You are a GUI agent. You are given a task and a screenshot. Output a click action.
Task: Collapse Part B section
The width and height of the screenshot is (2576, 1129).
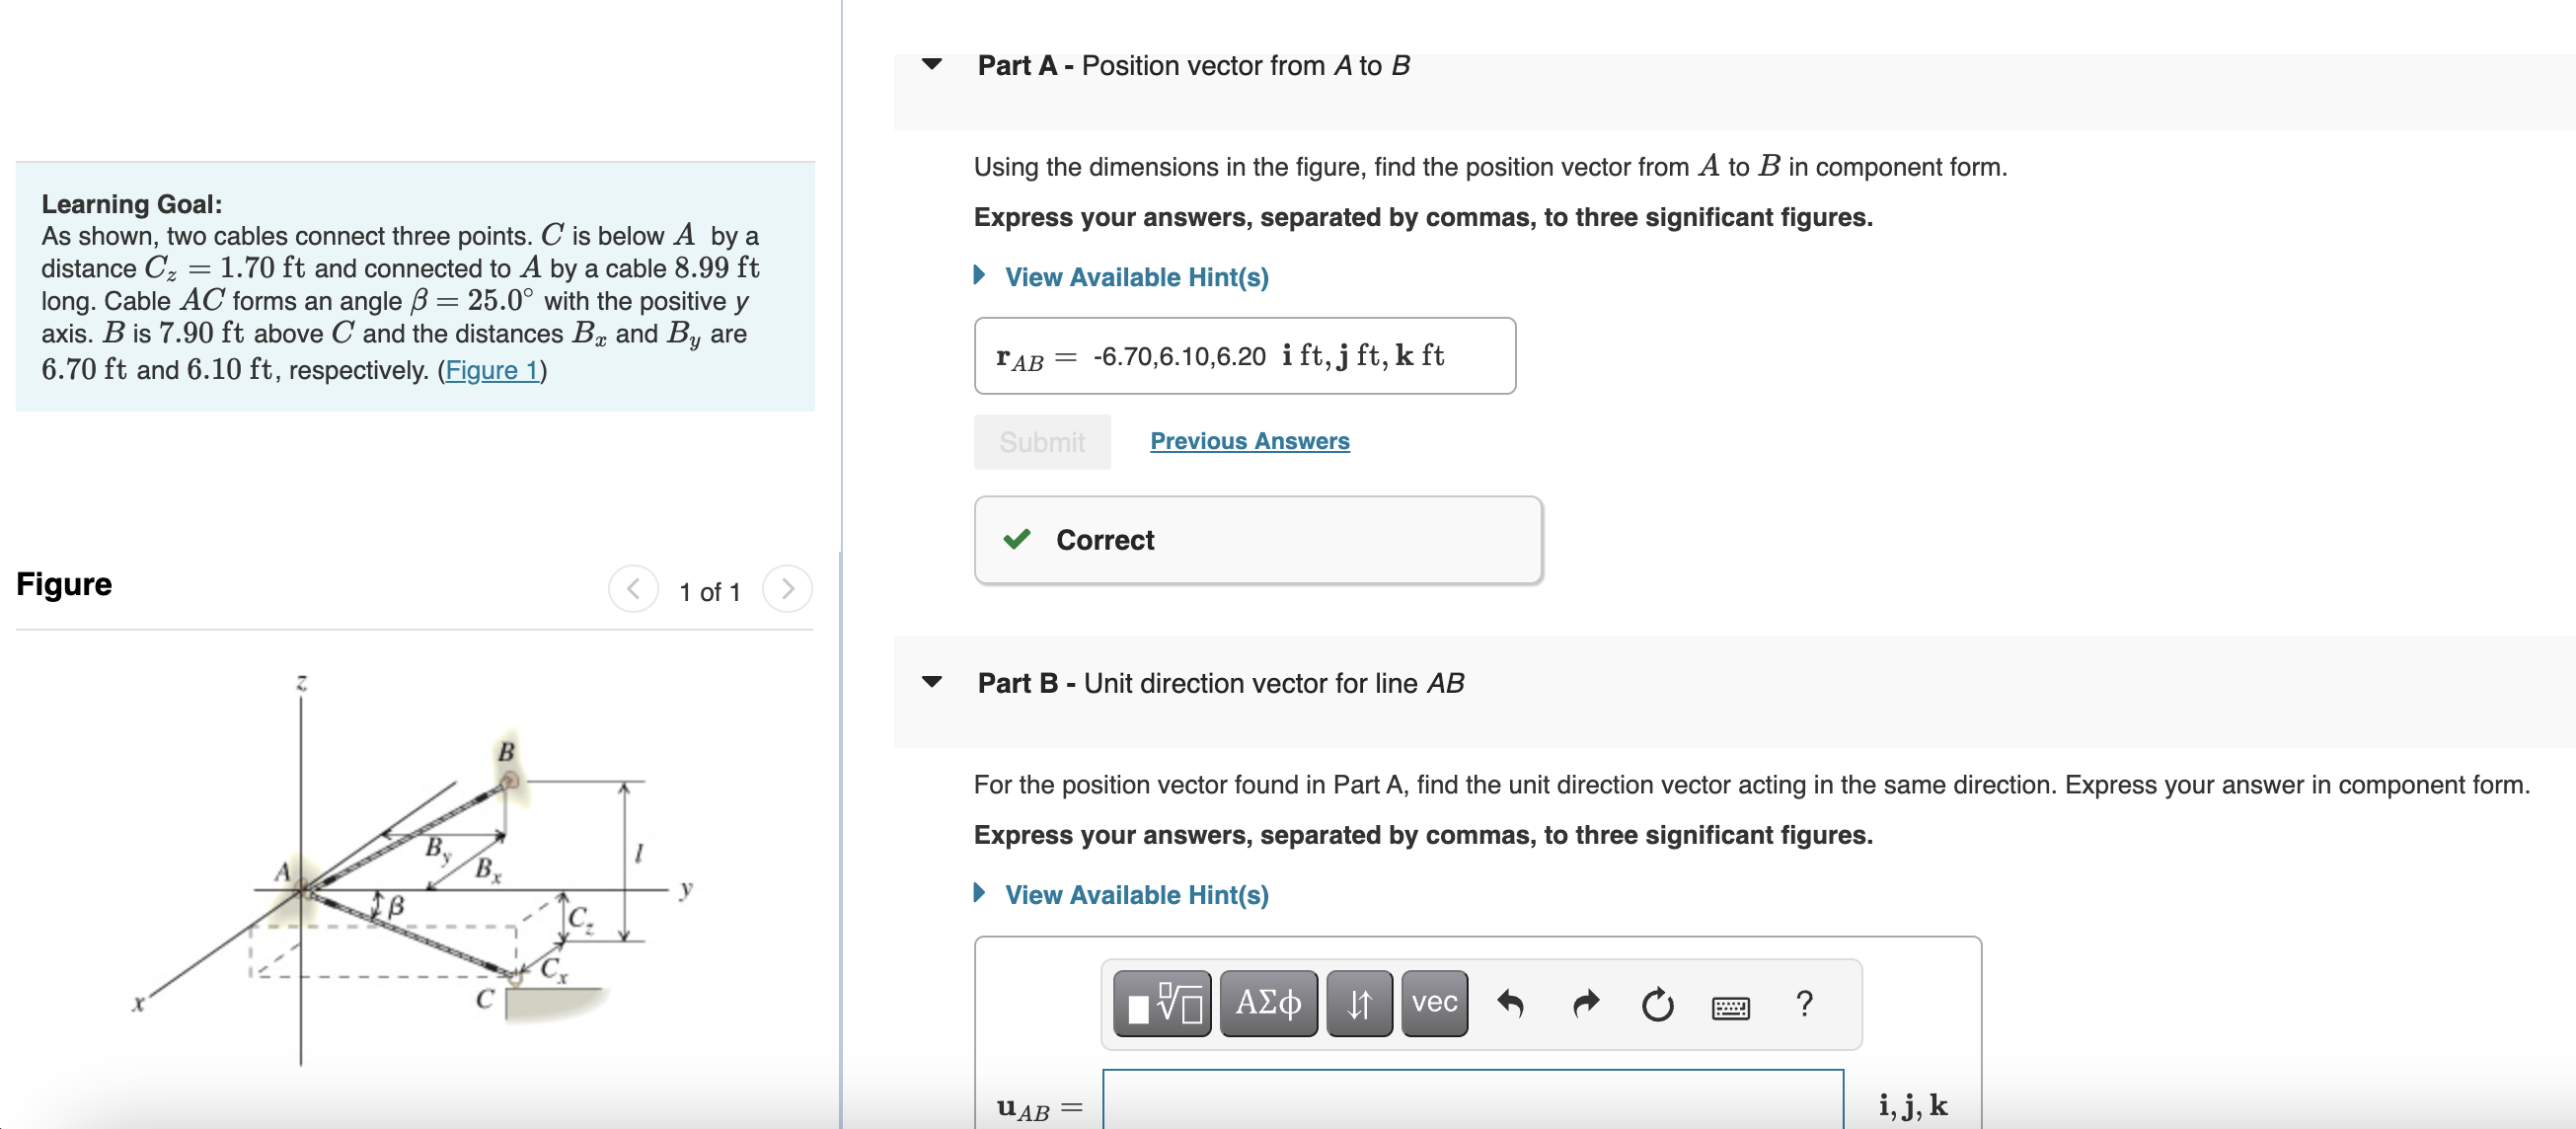[x=931, y=681]
